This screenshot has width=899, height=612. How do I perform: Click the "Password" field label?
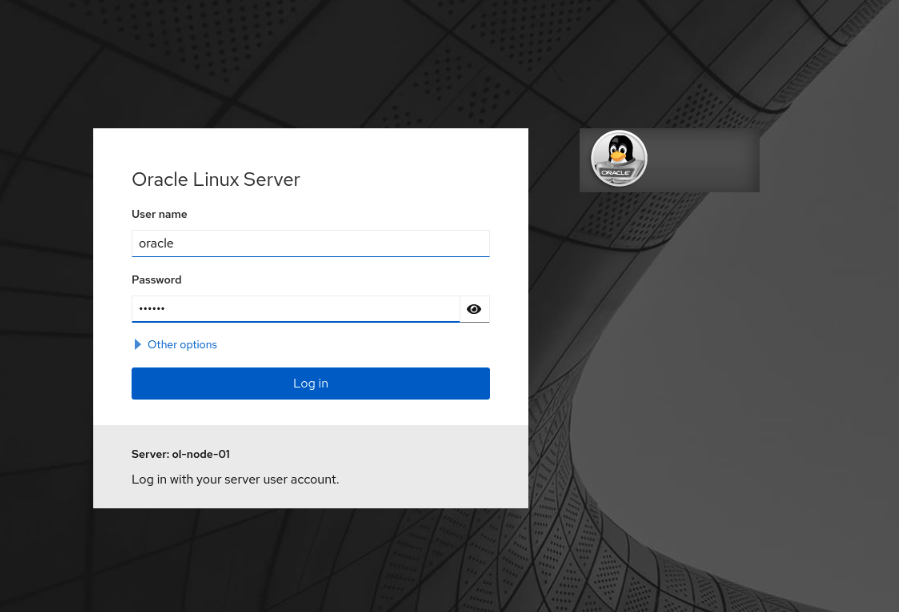click(x=156, y=280)
